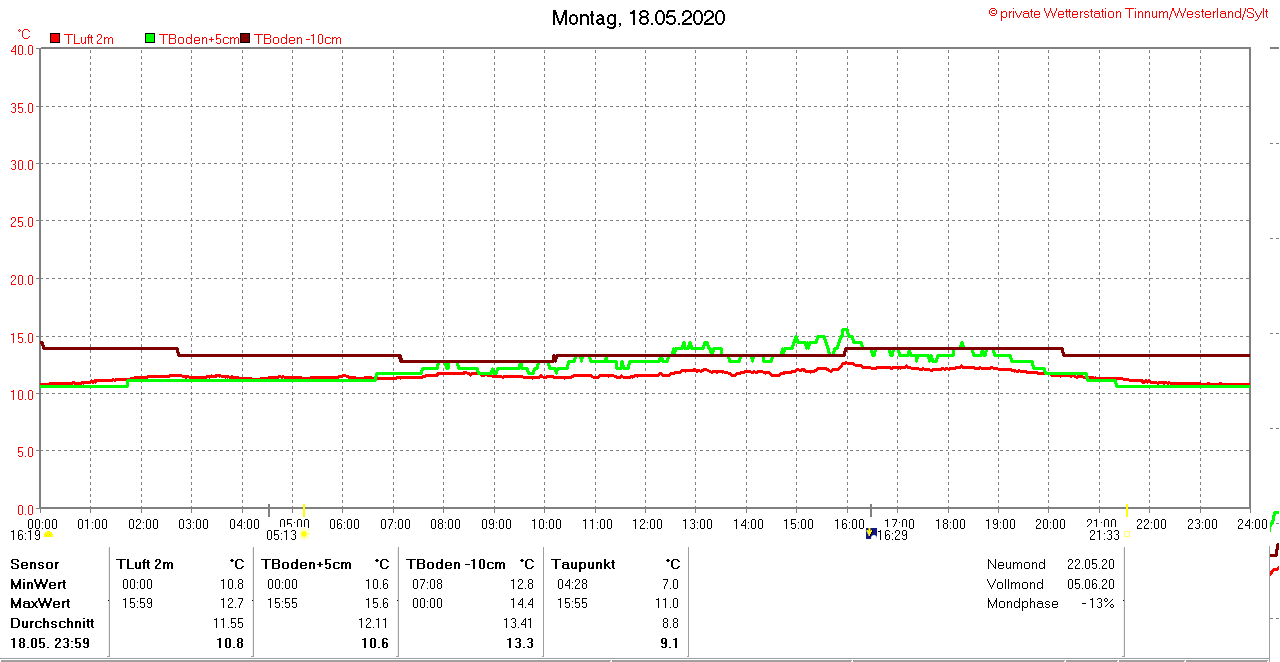Click the yellow icon beside 16:19
The width and height of the screenshot is (1280, 662).
coord(48,535)
